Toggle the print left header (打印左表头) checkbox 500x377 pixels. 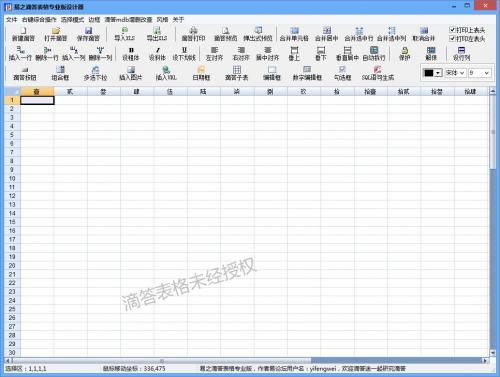point(452,39)
